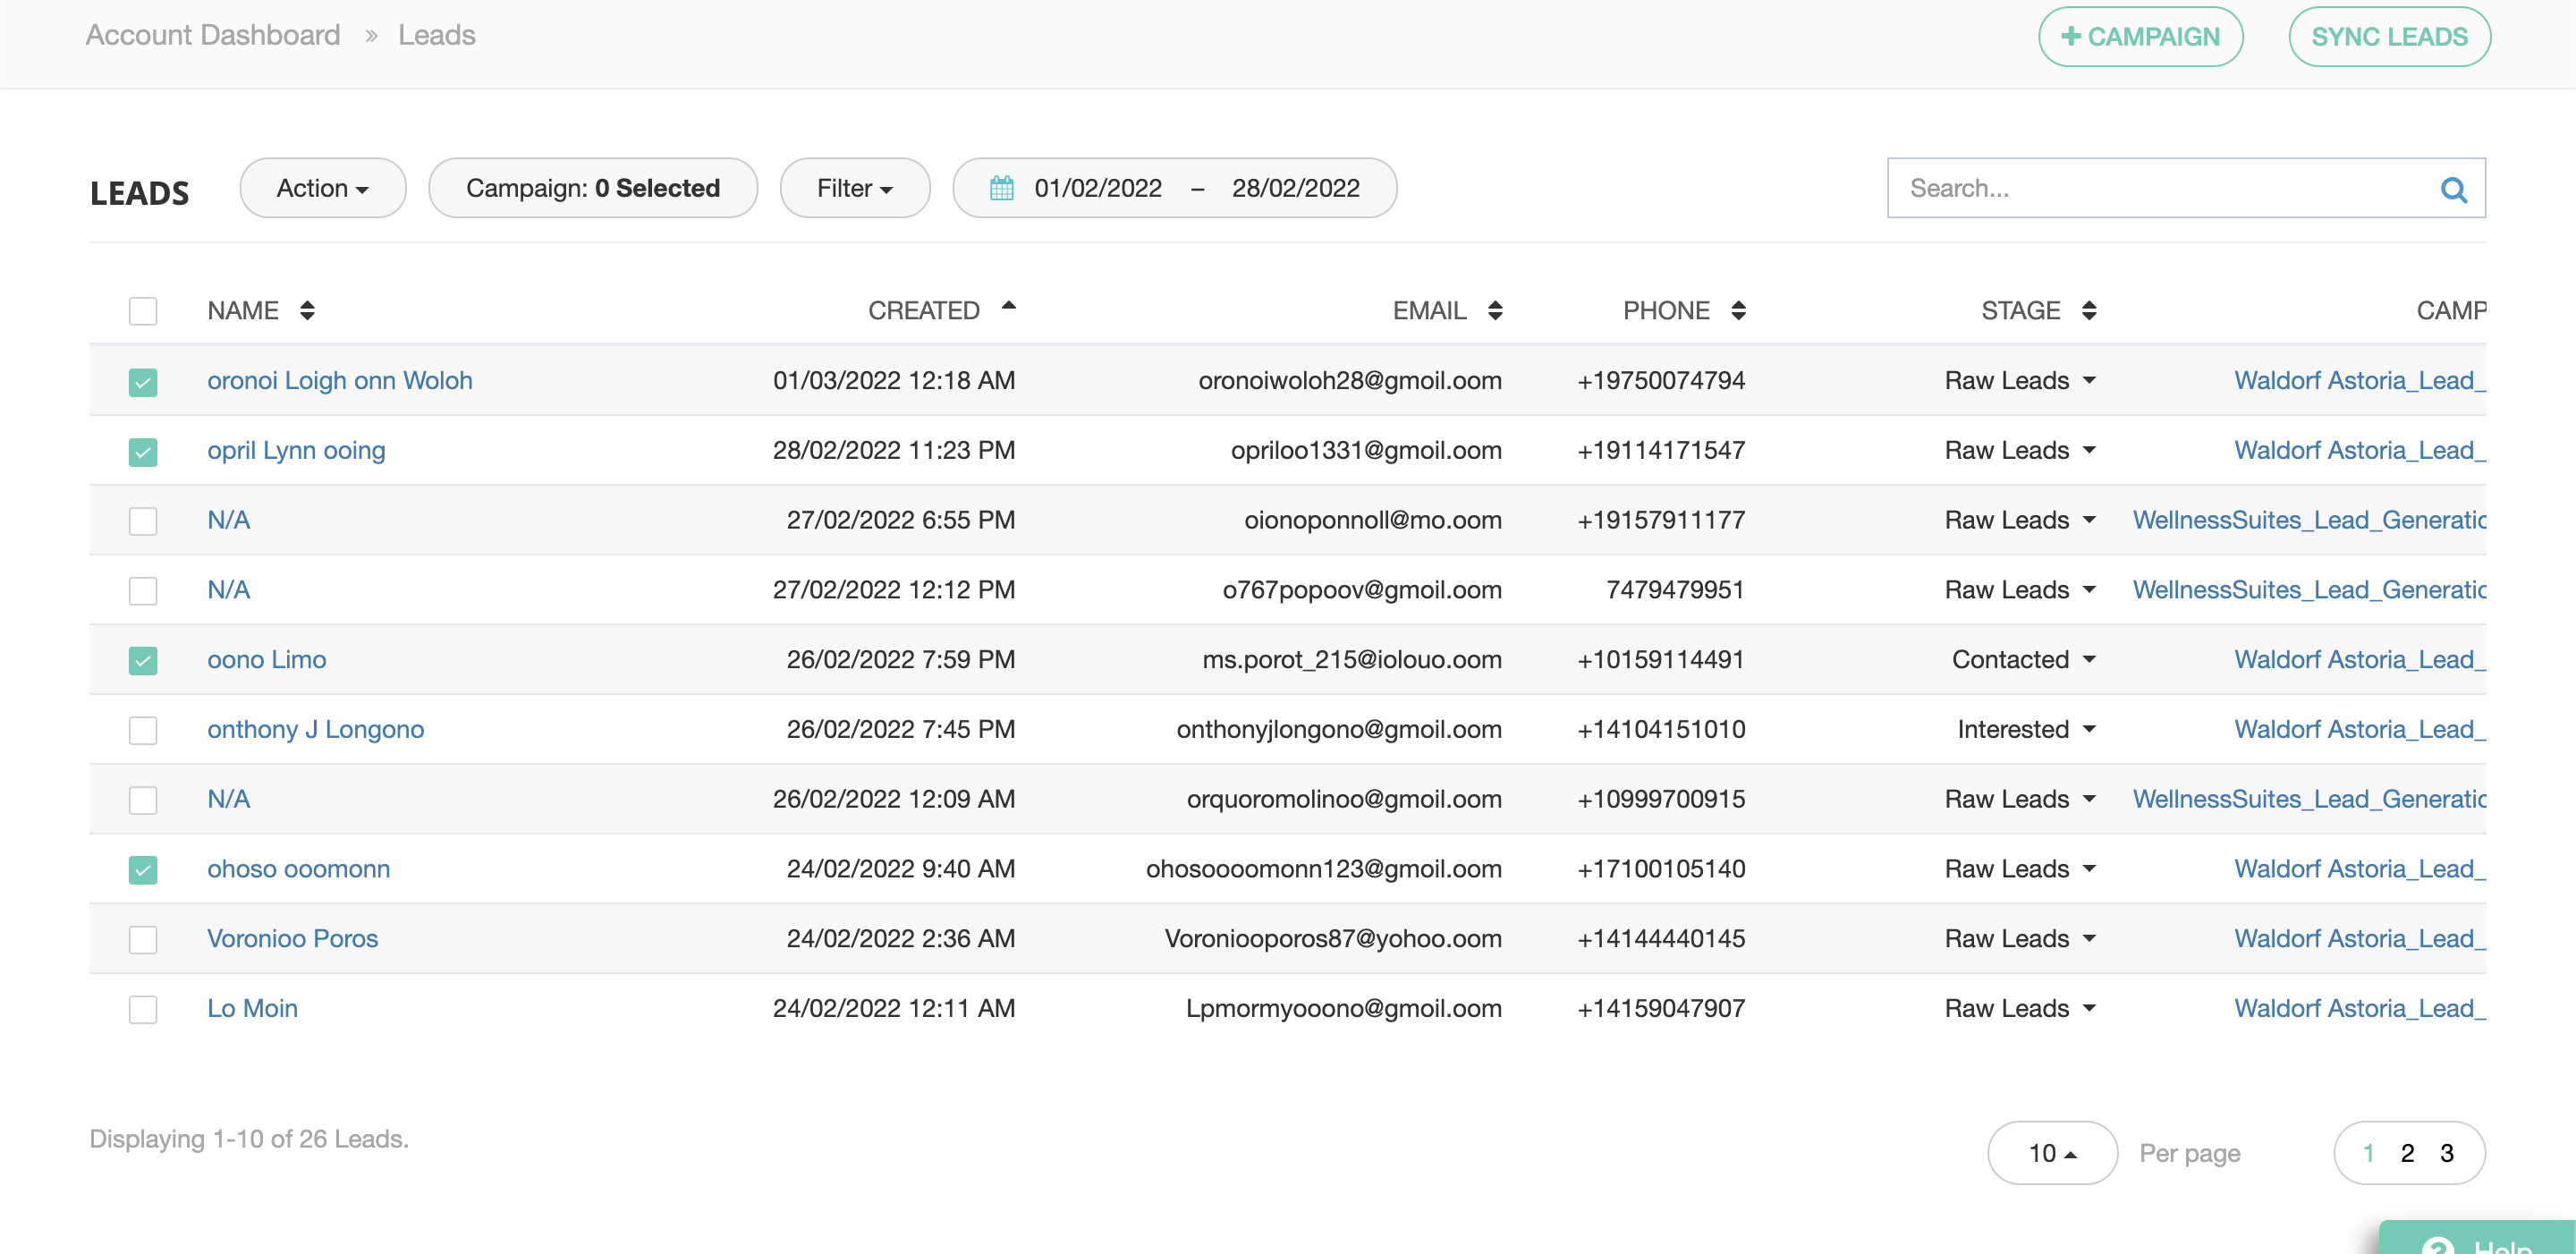
Task: Click the search magnifier icon
Action: tap(2453, 189)
